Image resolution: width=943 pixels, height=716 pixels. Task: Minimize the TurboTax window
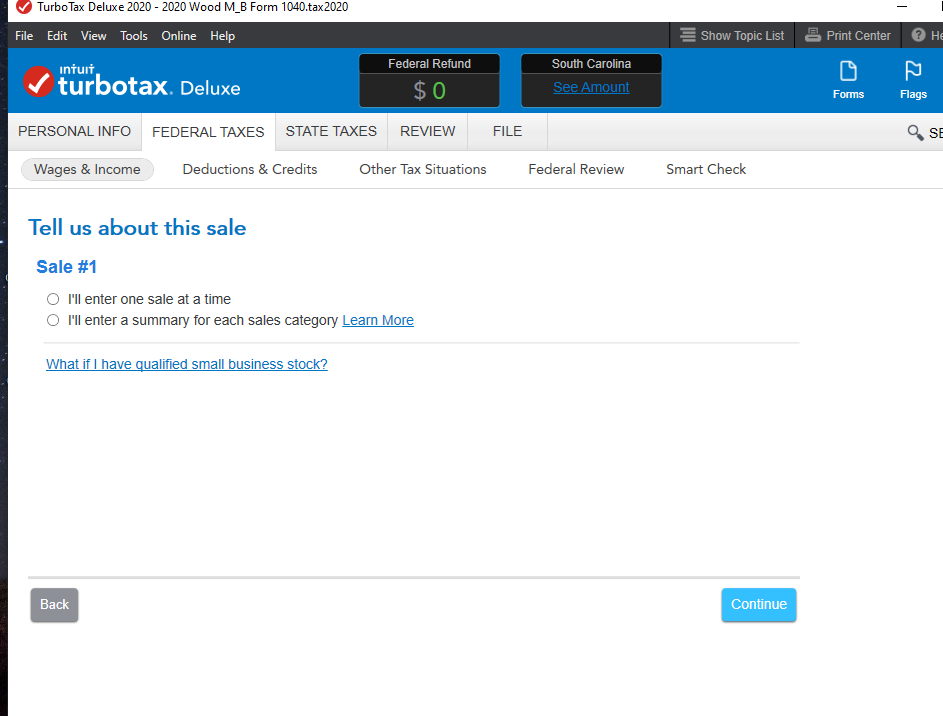coord(902,7)
